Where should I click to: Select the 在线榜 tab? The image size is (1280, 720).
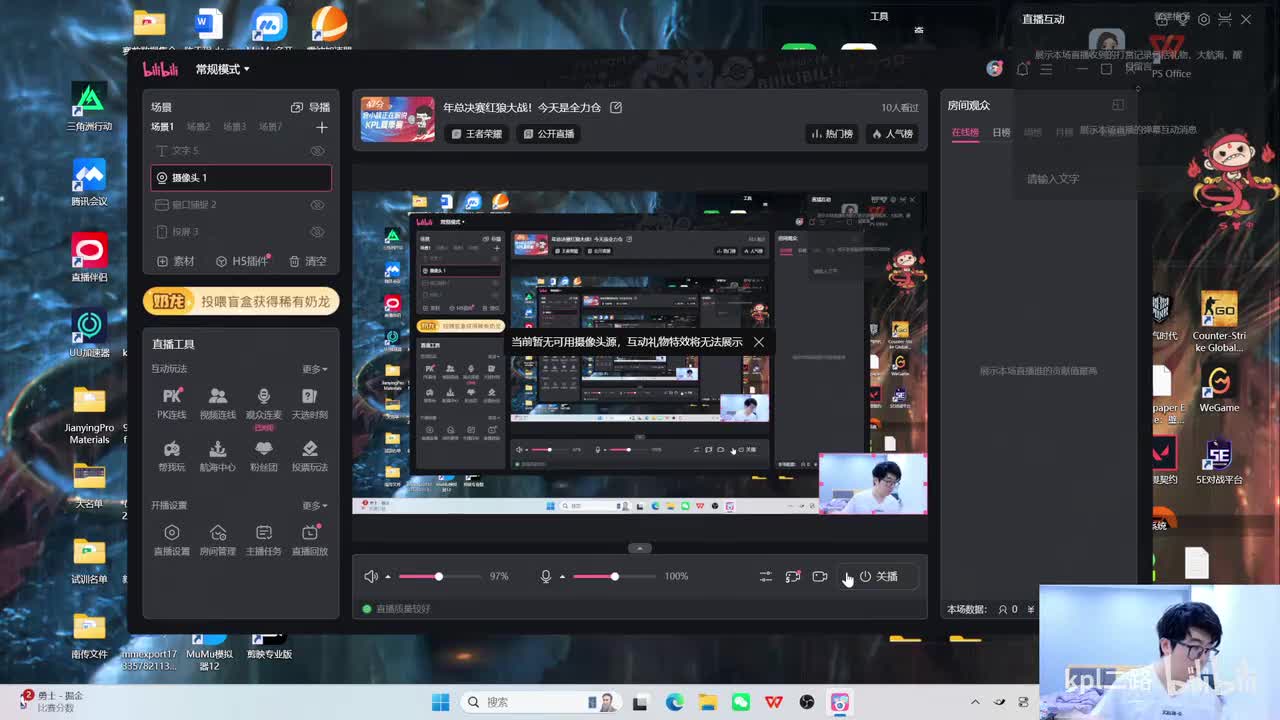tap(965, 132)
